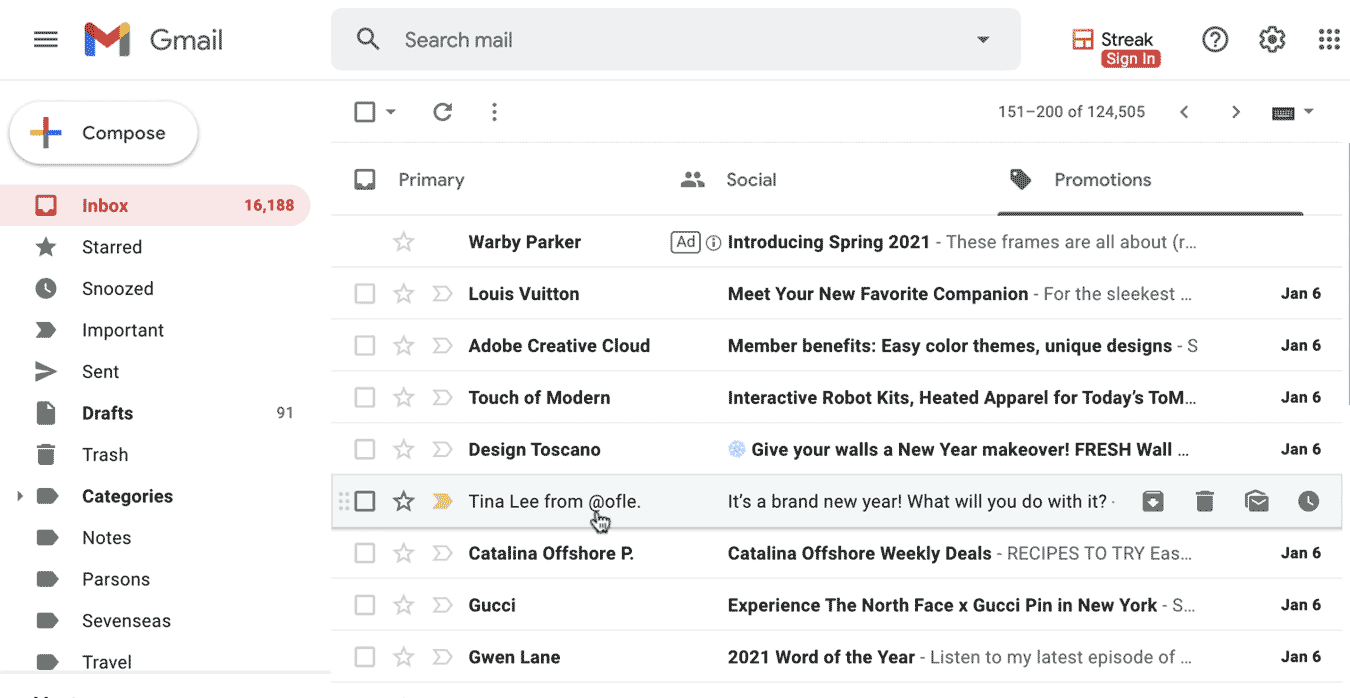Screen dimensions: 1350x698
Task: Go to newer messages page arrow
Action: point(1184,112)
